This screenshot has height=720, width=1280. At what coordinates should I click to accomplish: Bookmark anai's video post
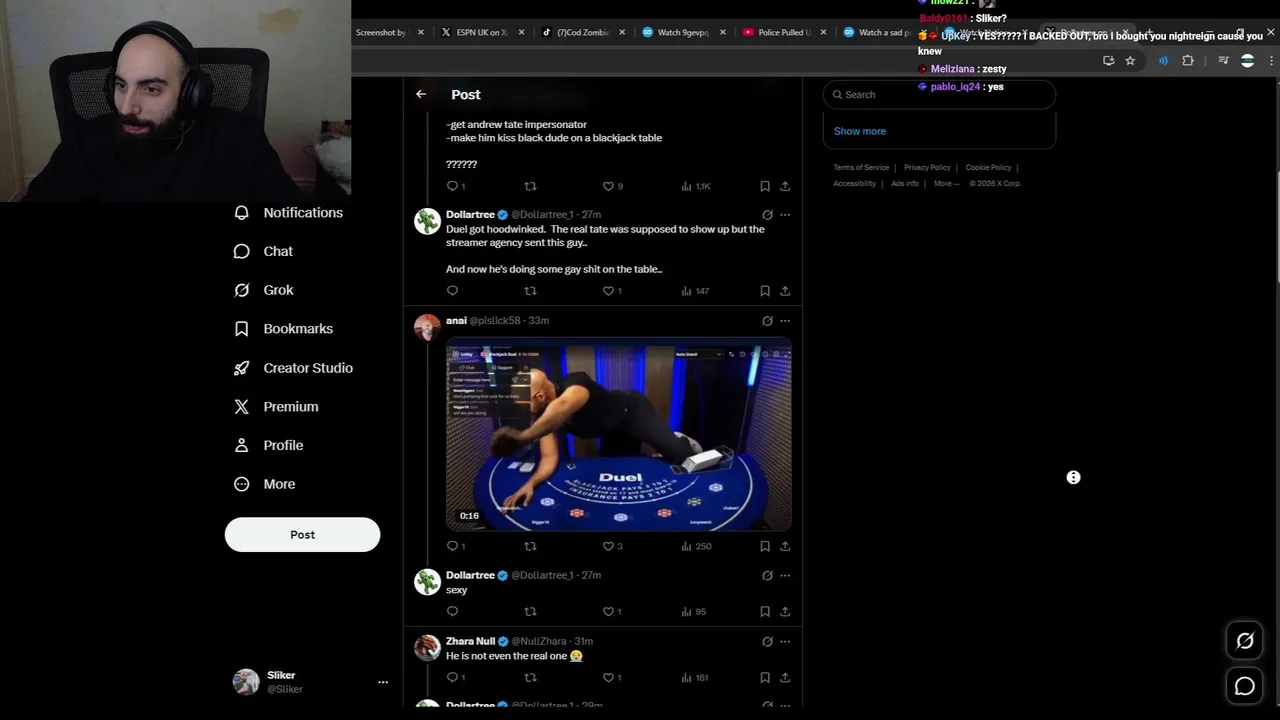click(765, 546)
